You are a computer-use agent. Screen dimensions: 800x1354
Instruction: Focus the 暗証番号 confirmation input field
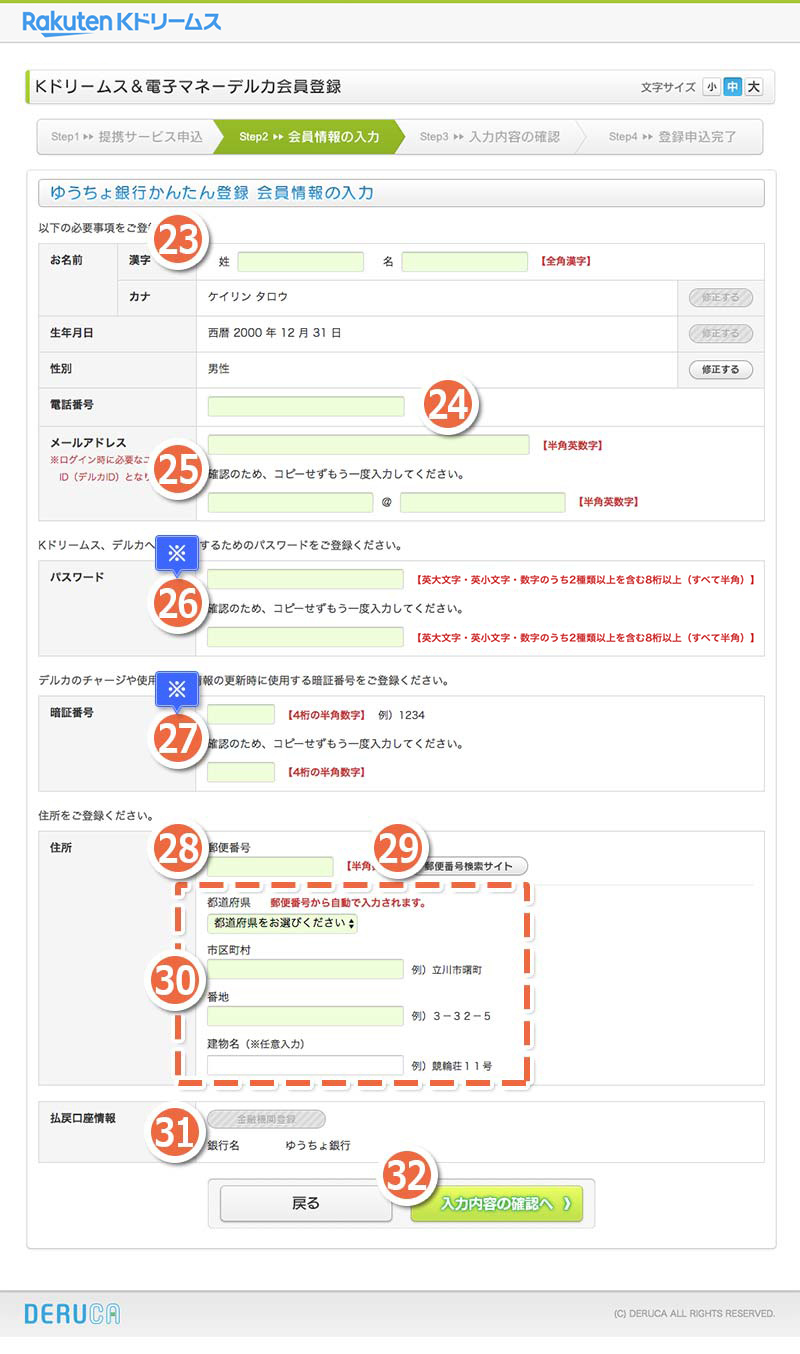[x=241, y=772]
